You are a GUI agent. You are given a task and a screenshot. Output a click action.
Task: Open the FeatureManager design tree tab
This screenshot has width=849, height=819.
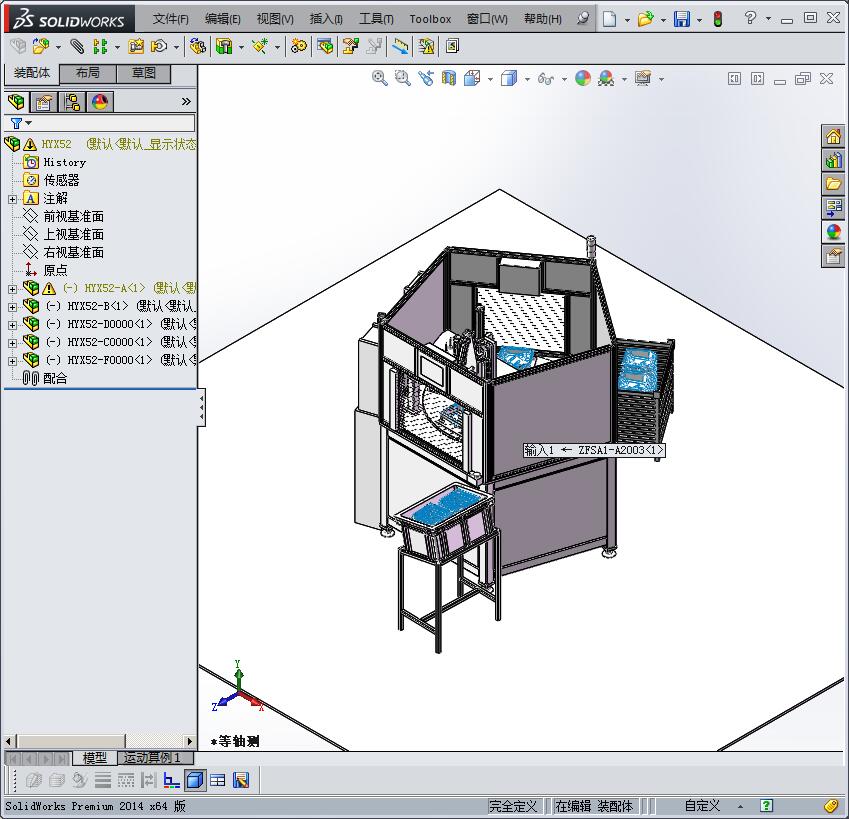[x=16, y=102]
